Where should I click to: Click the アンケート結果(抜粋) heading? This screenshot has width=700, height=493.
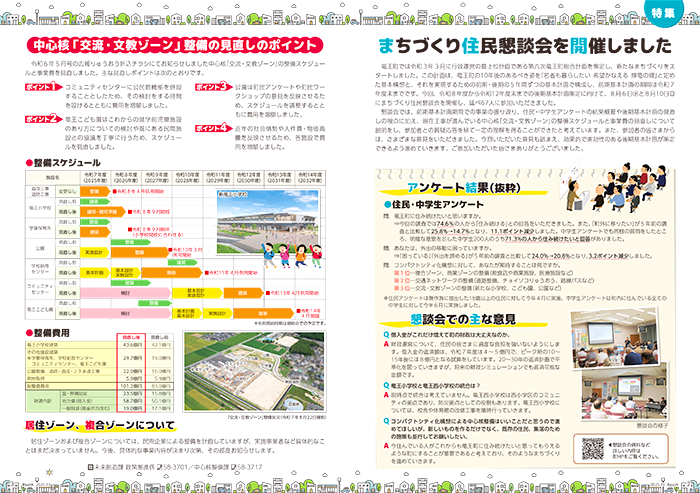pos(463,188)
